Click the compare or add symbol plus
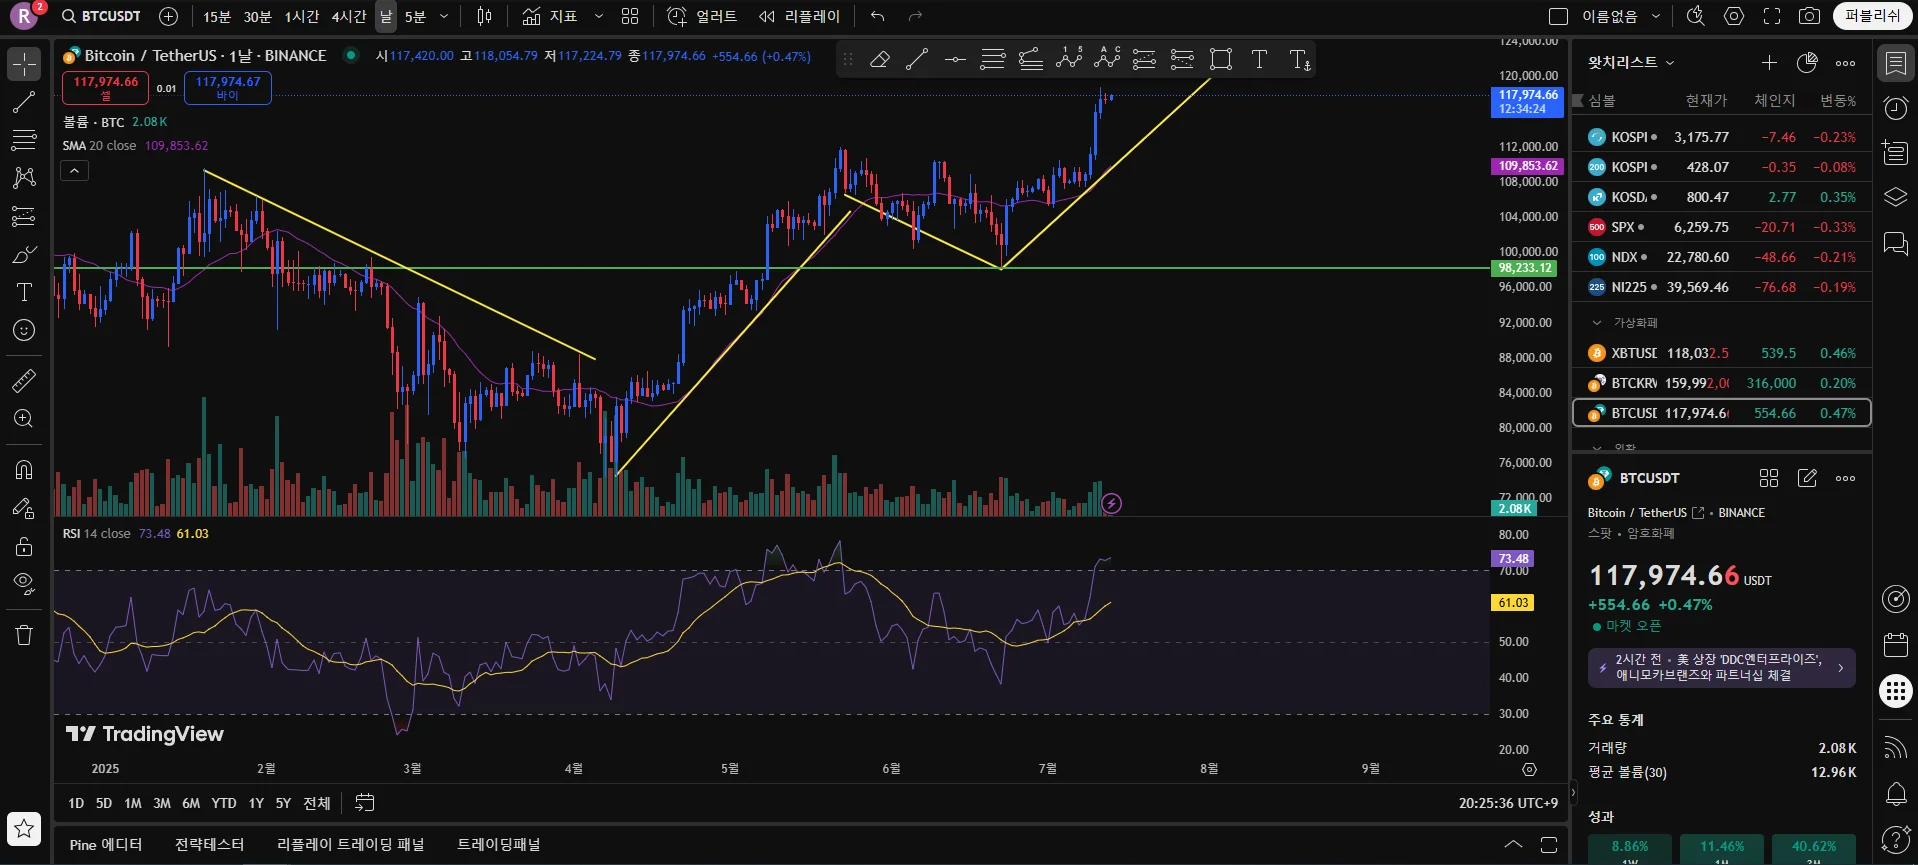Viewport: 1918px width, 865px height. 169,16
